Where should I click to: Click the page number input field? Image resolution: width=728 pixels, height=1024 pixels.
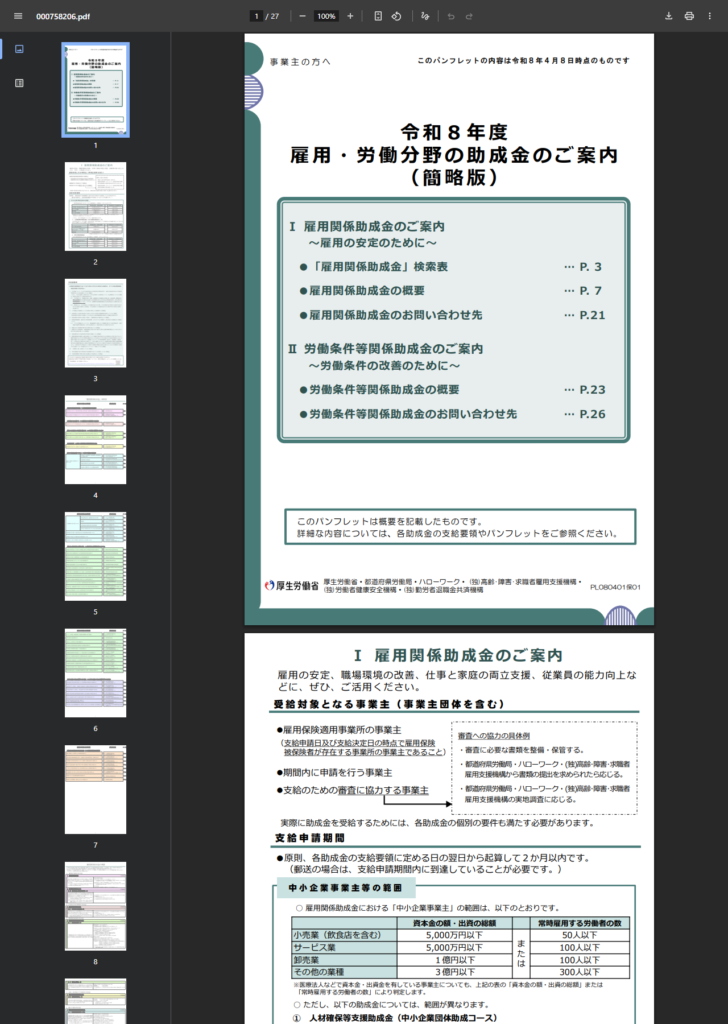257,16
